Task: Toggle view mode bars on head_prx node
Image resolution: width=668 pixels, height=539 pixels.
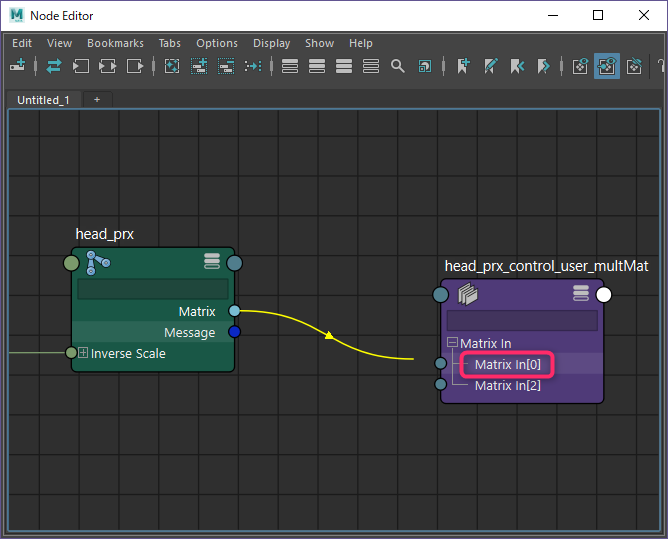Action: [211, 262]
